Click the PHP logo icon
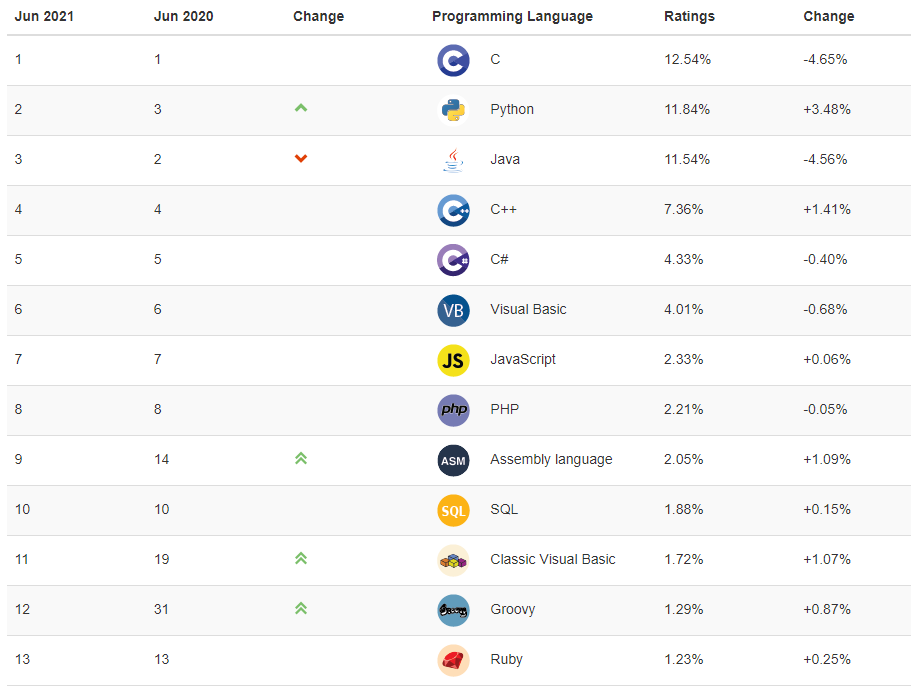 pyautogui.click(x=453, y=410)
